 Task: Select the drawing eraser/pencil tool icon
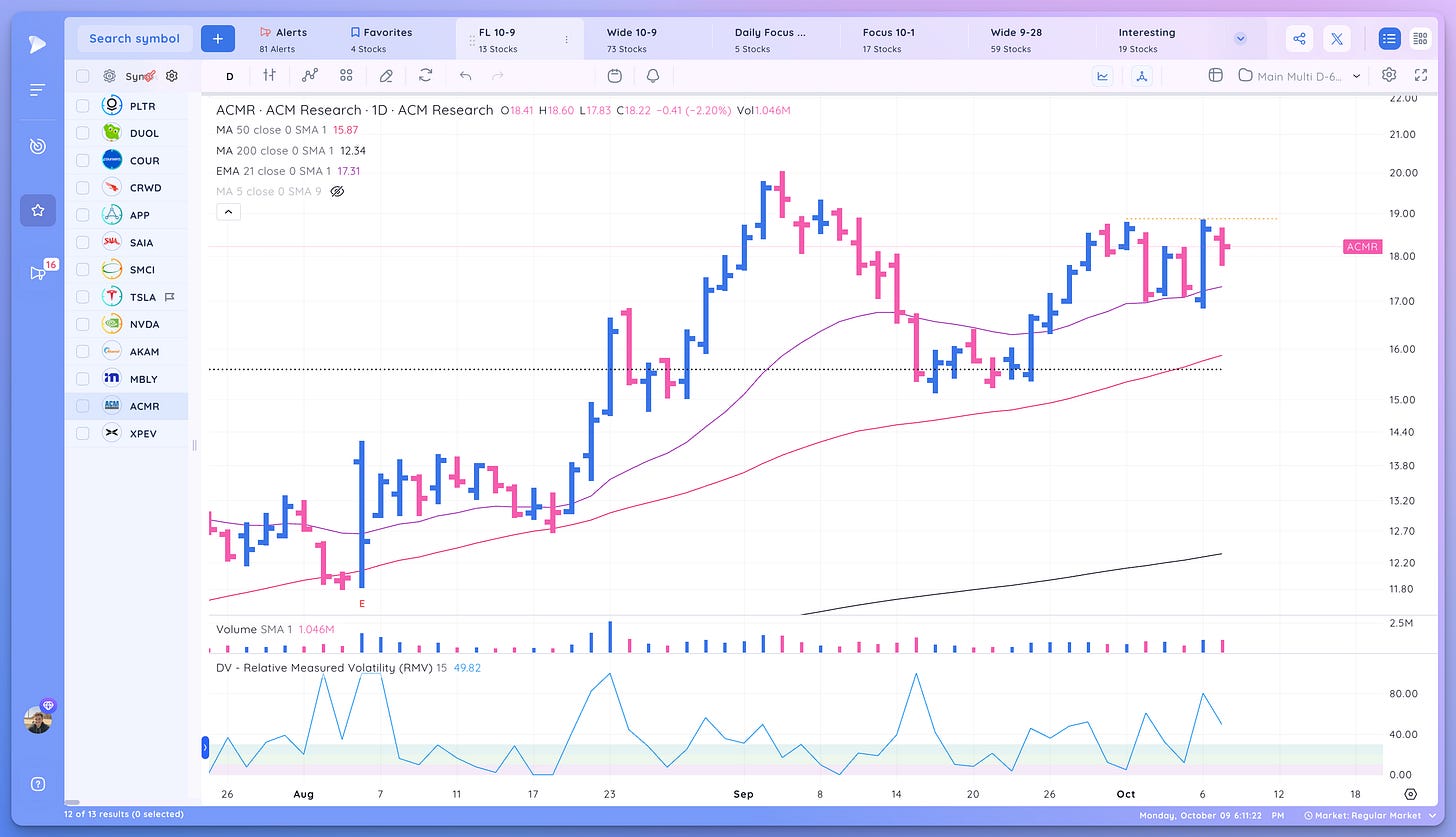pyautogui.click(x=386, y=75)
